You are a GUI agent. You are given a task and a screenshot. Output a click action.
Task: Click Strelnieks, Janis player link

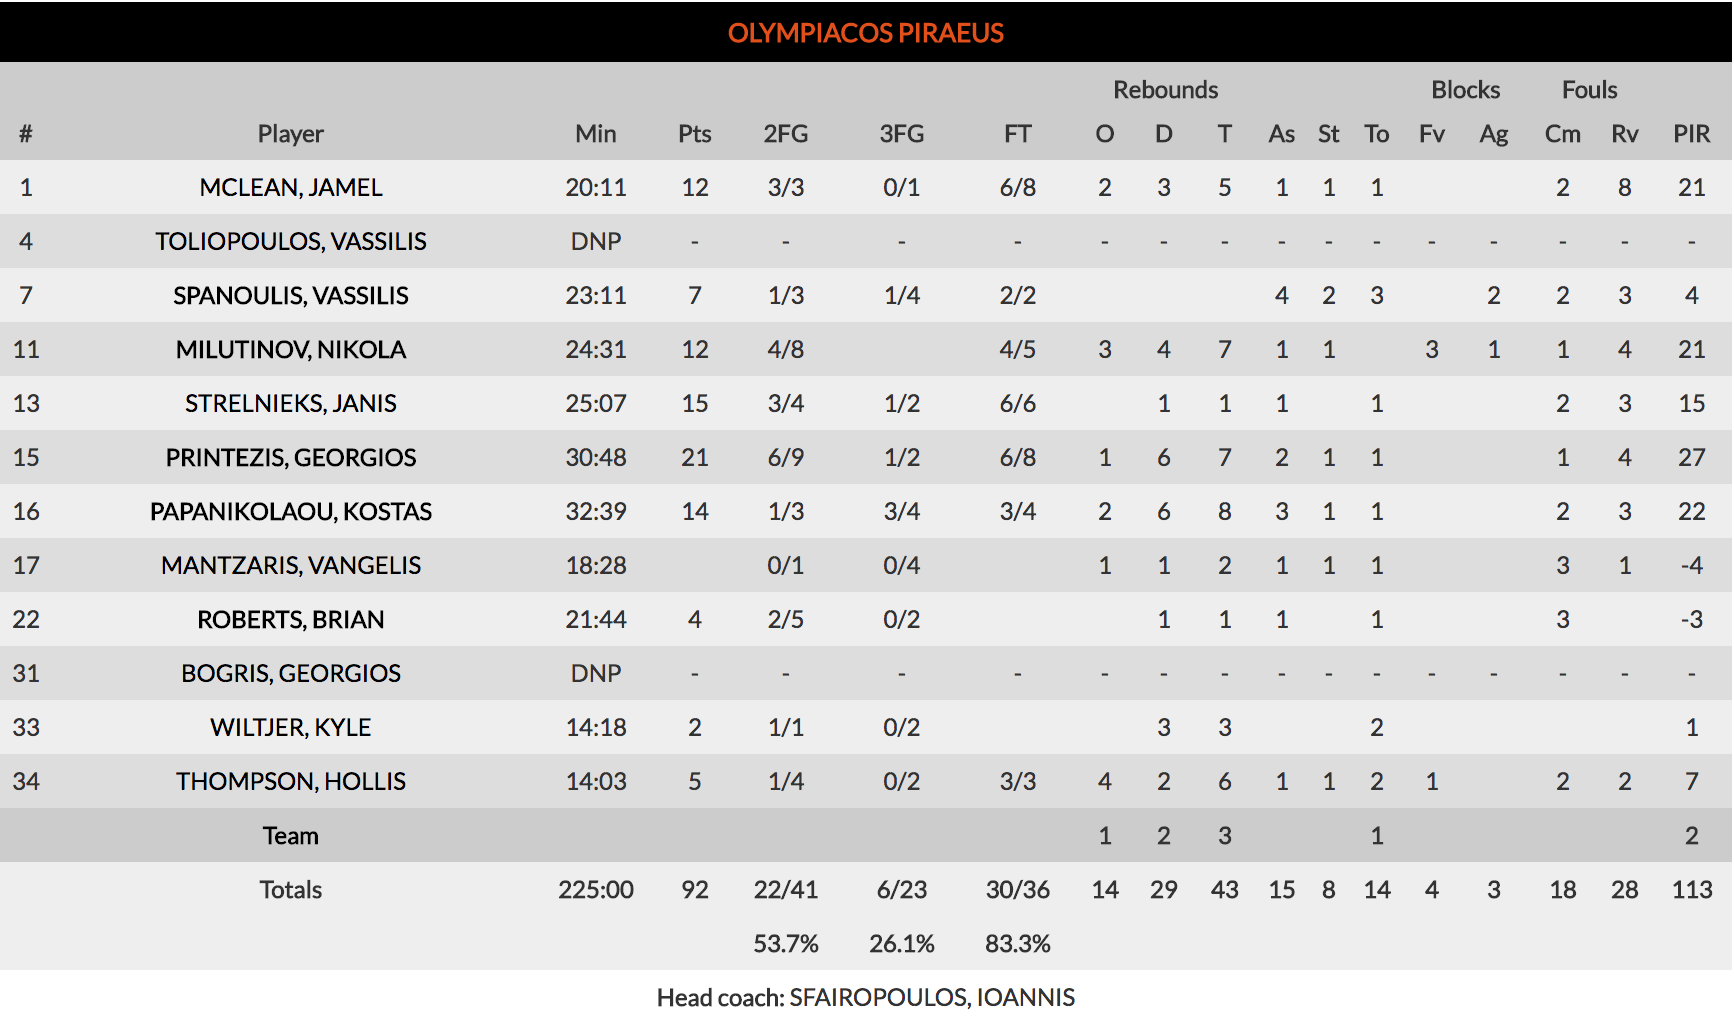coord(290,404)
